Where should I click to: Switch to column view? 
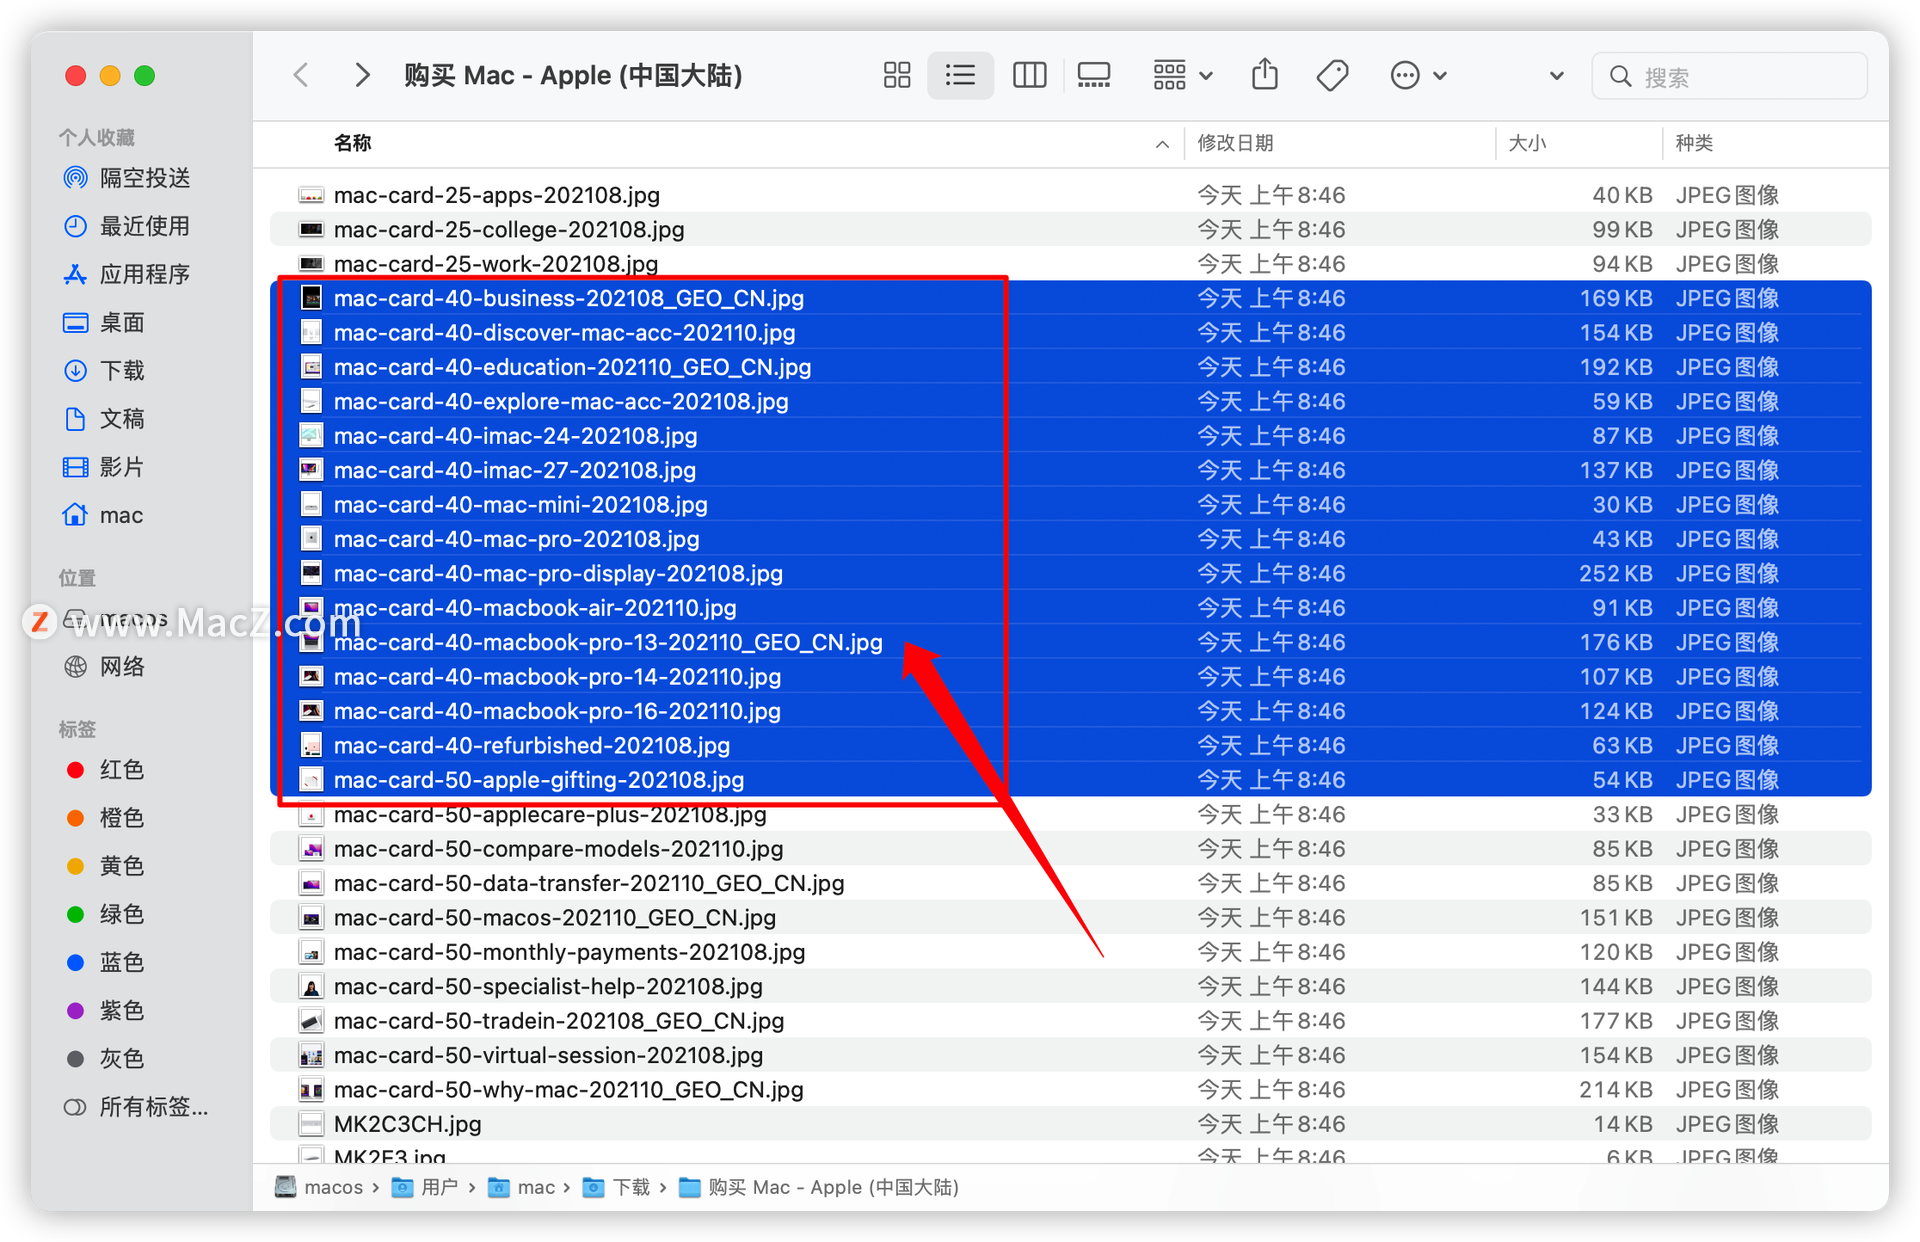pos(1029,75)
